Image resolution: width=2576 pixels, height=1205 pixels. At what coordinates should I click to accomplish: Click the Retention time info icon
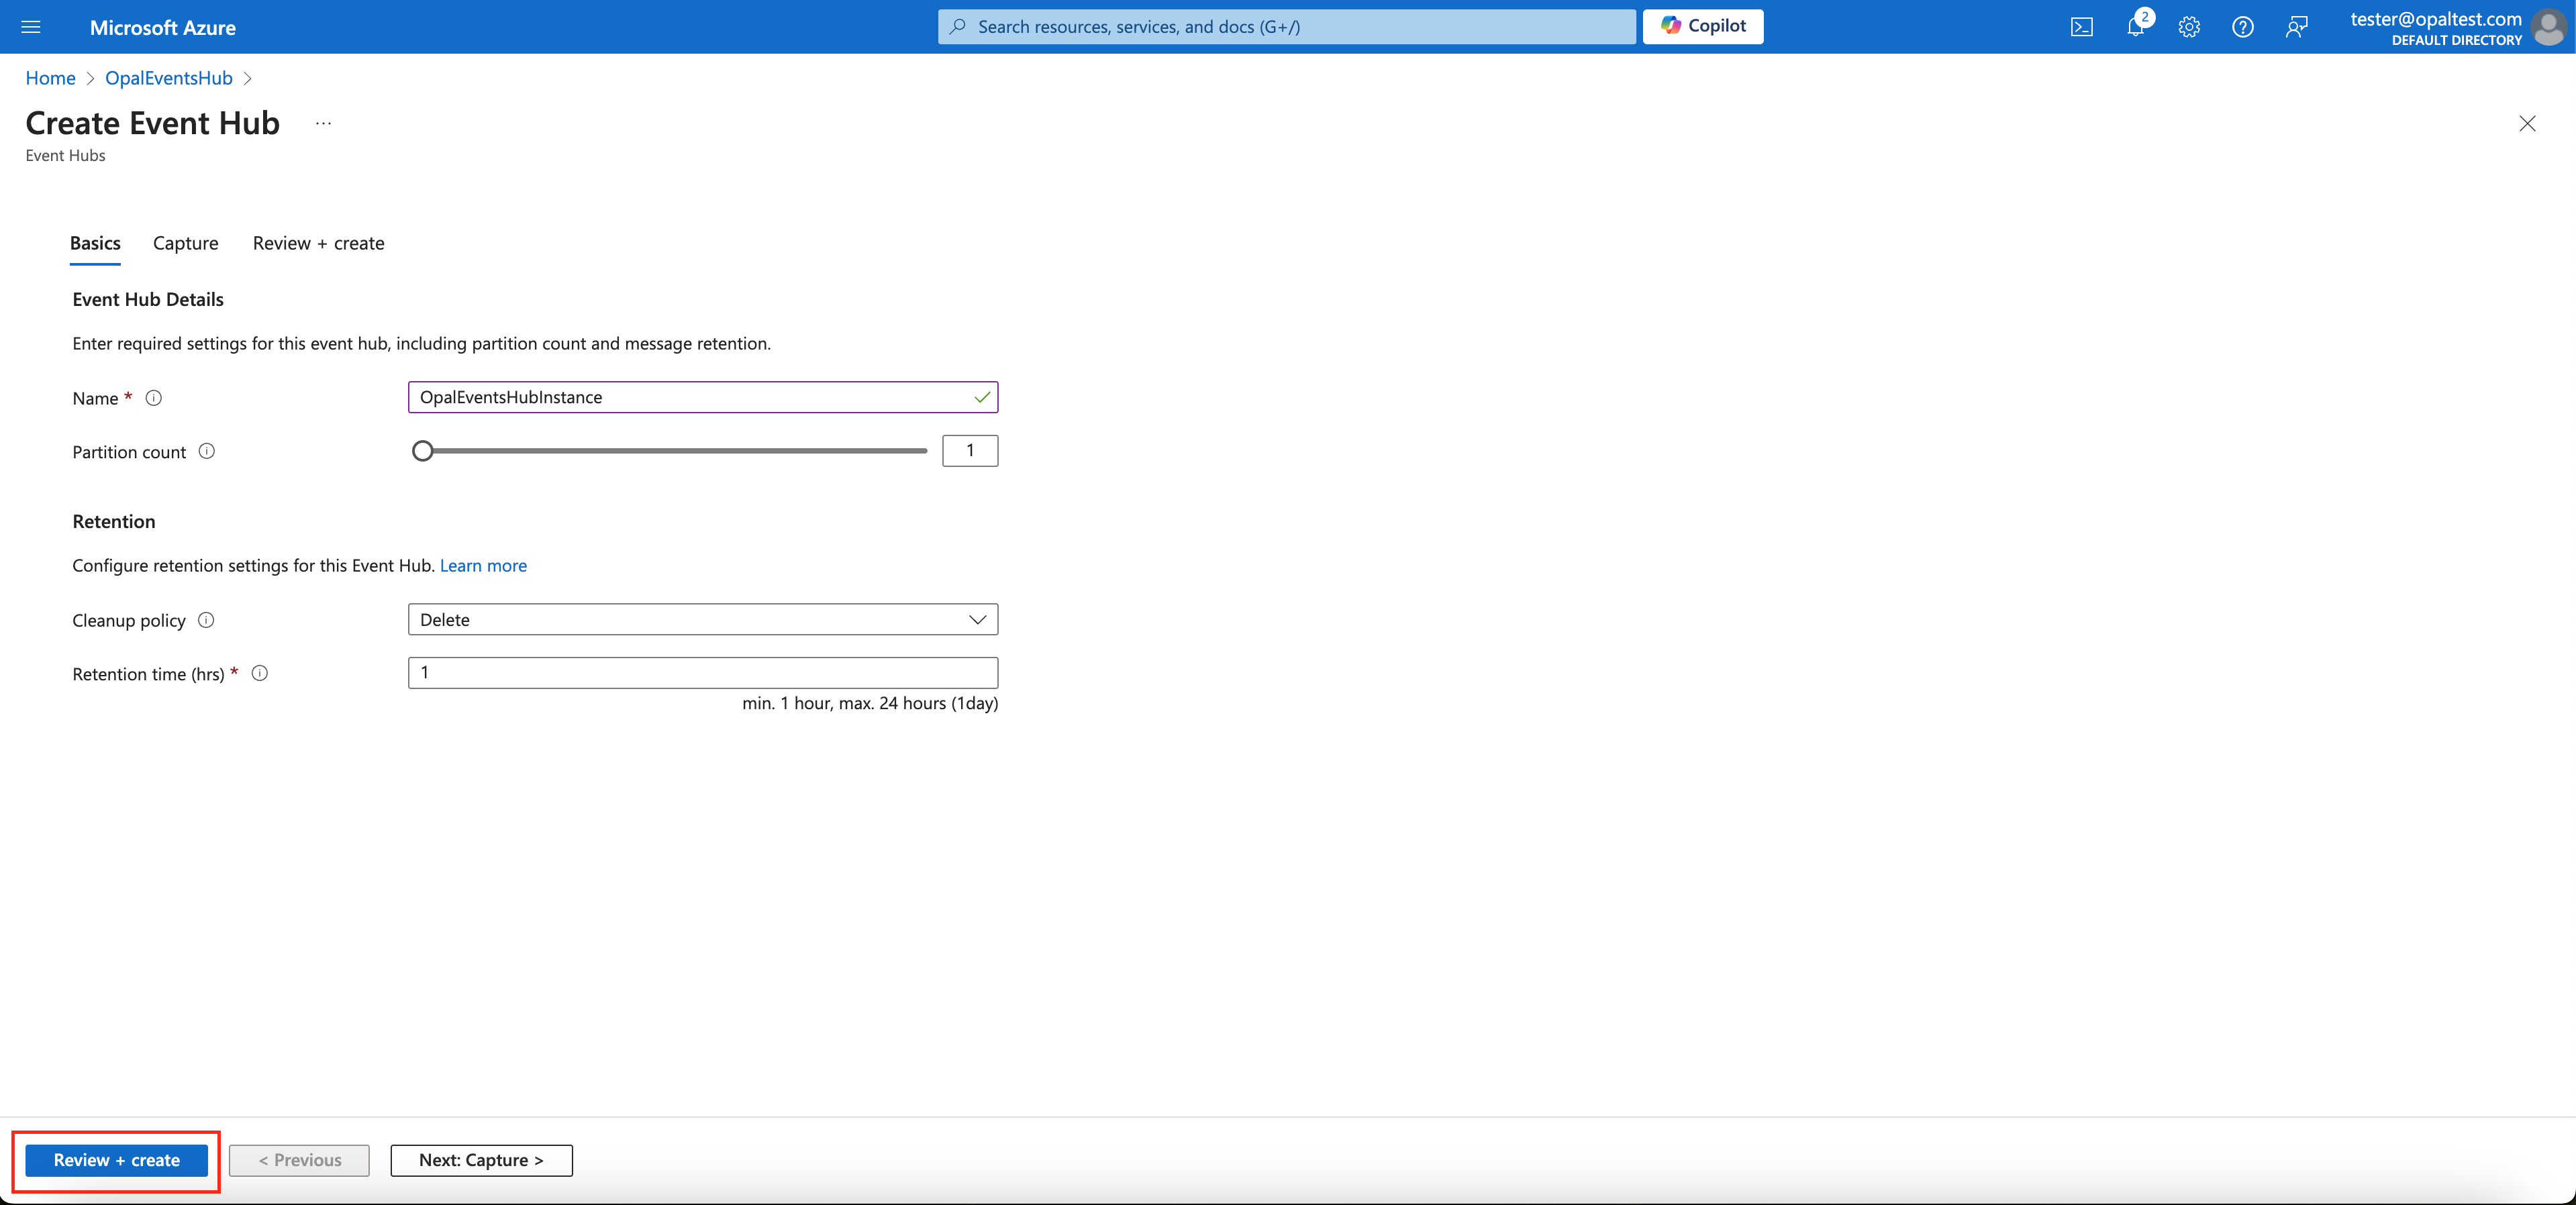[x=260, y=673]
